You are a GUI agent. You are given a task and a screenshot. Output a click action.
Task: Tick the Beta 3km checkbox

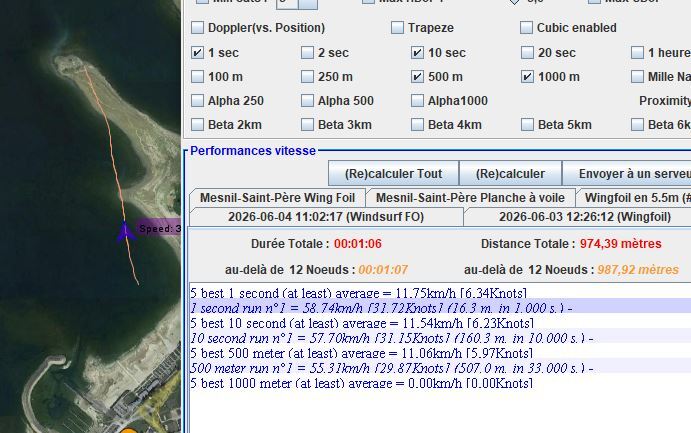pos(307,125)
